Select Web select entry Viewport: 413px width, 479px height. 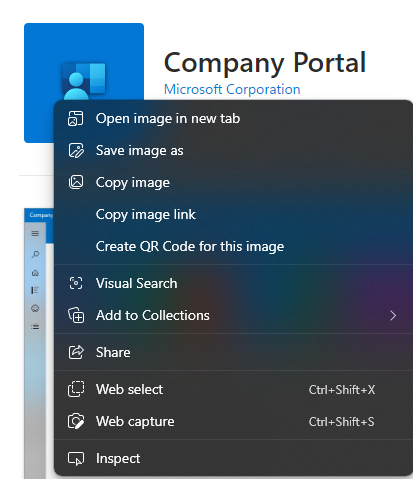[233, 389]
